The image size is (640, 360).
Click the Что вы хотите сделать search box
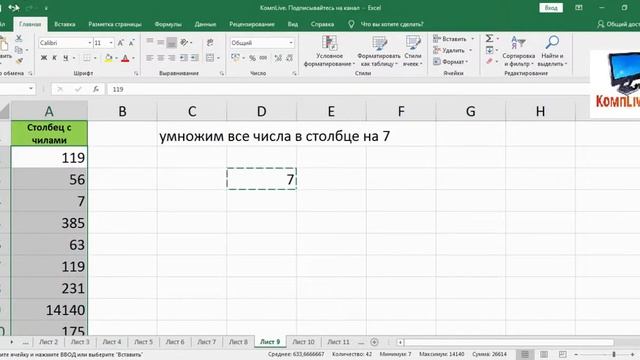click(x=391, y=24)
